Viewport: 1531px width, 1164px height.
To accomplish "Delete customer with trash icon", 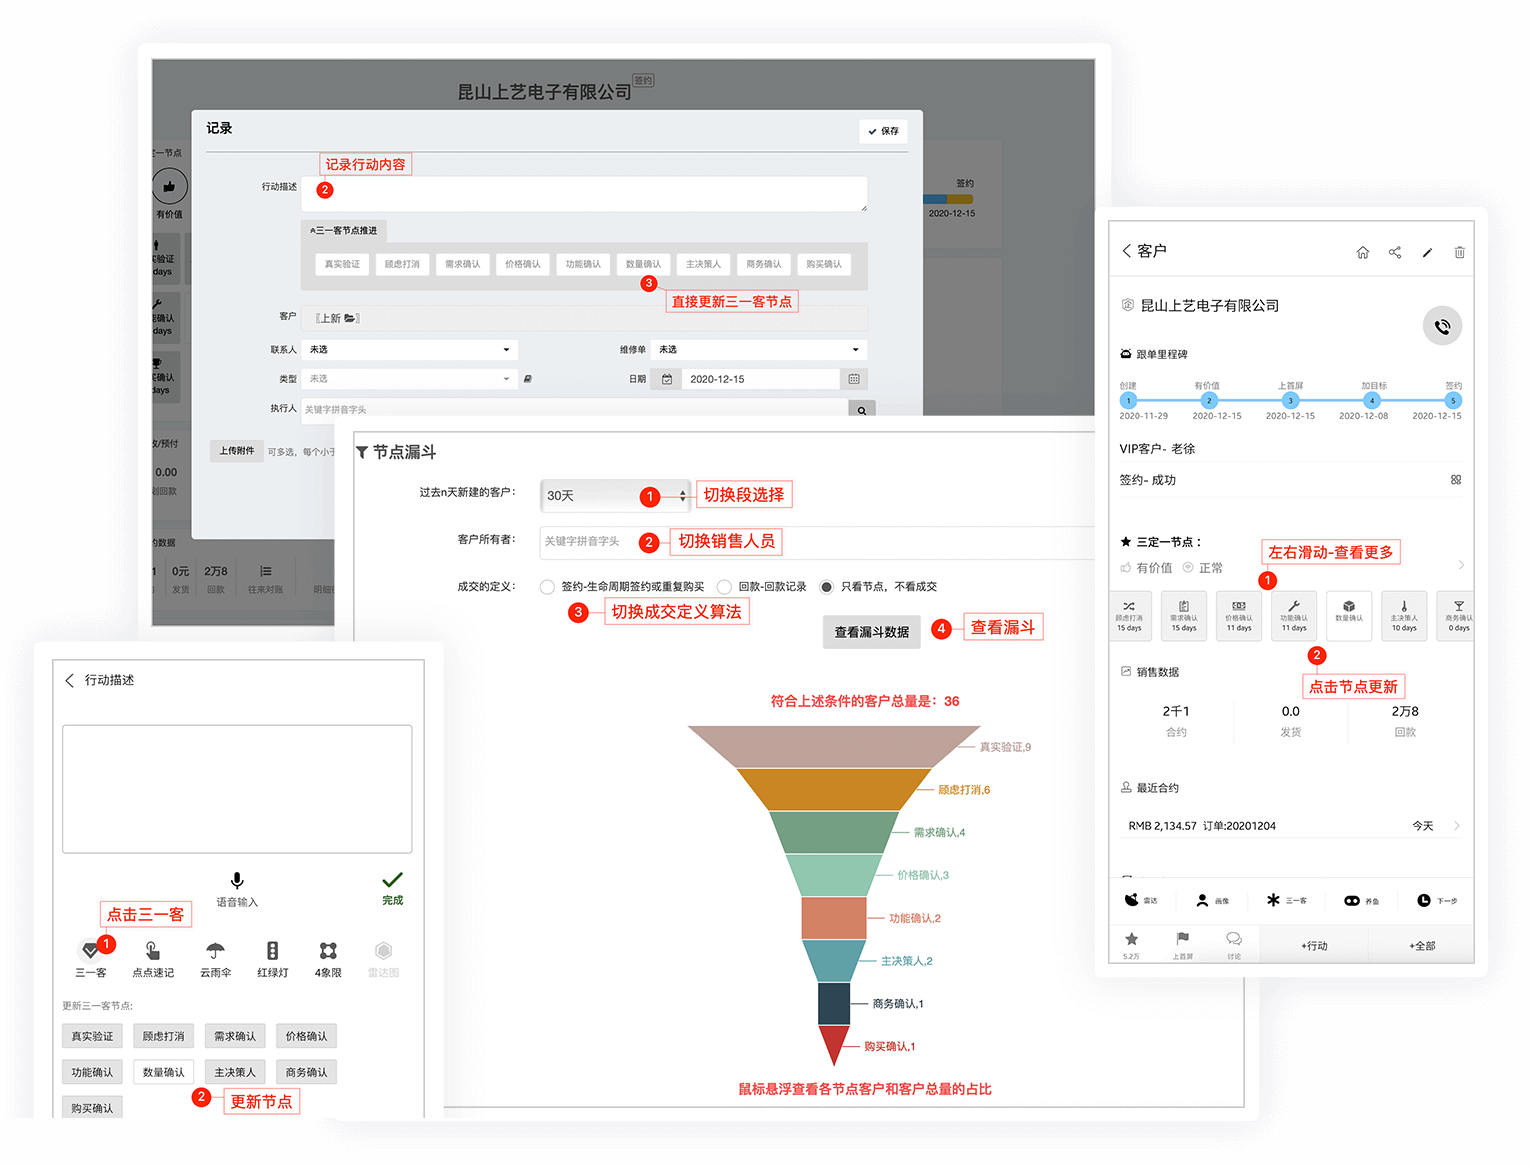I will pyautogui.click(x=1460, y=253).
